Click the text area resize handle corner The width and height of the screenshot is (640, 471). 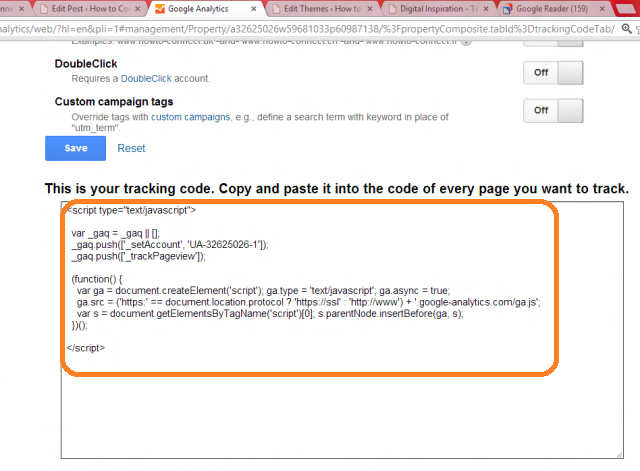click(620, 455)
